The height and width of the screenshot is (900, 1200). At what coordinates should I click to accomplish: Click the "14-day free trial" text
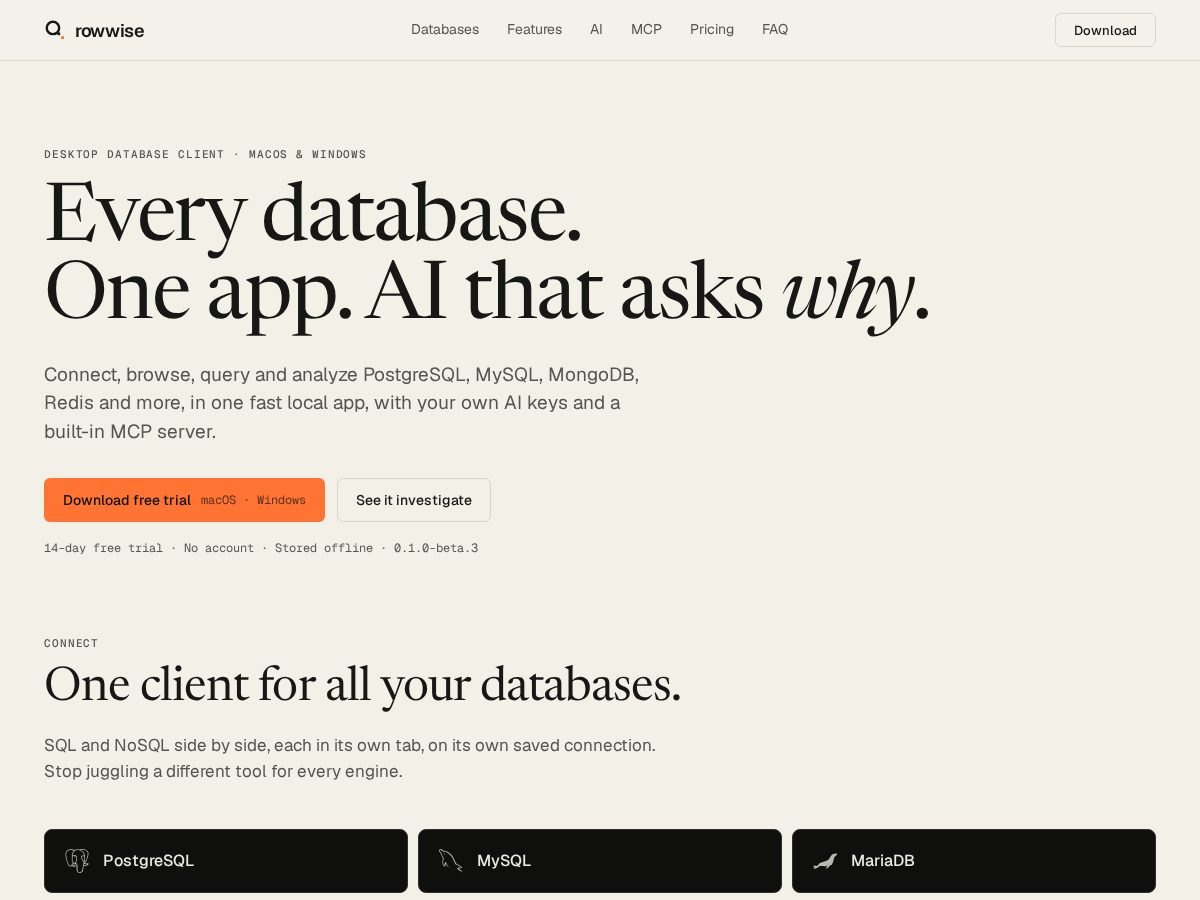point(103,548)
